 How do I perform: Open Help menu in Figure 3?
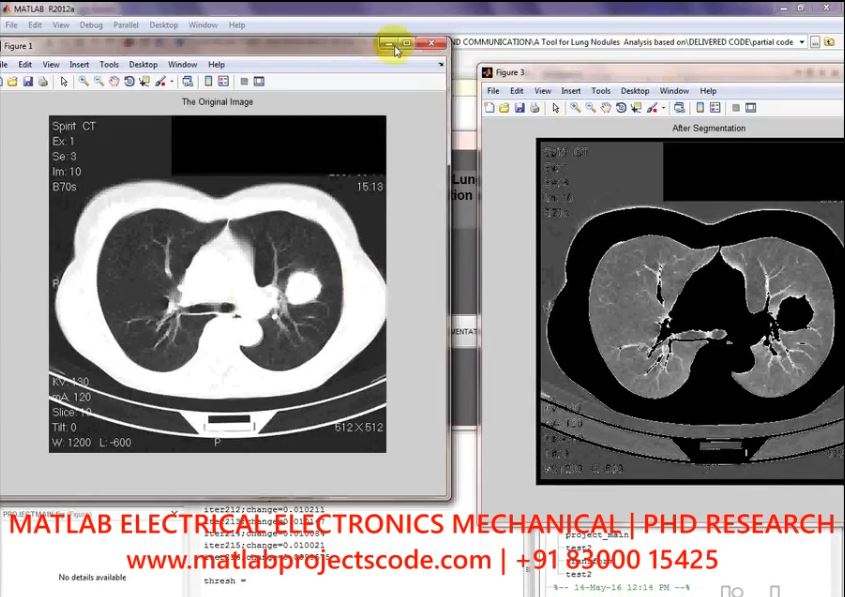point(708,91)
